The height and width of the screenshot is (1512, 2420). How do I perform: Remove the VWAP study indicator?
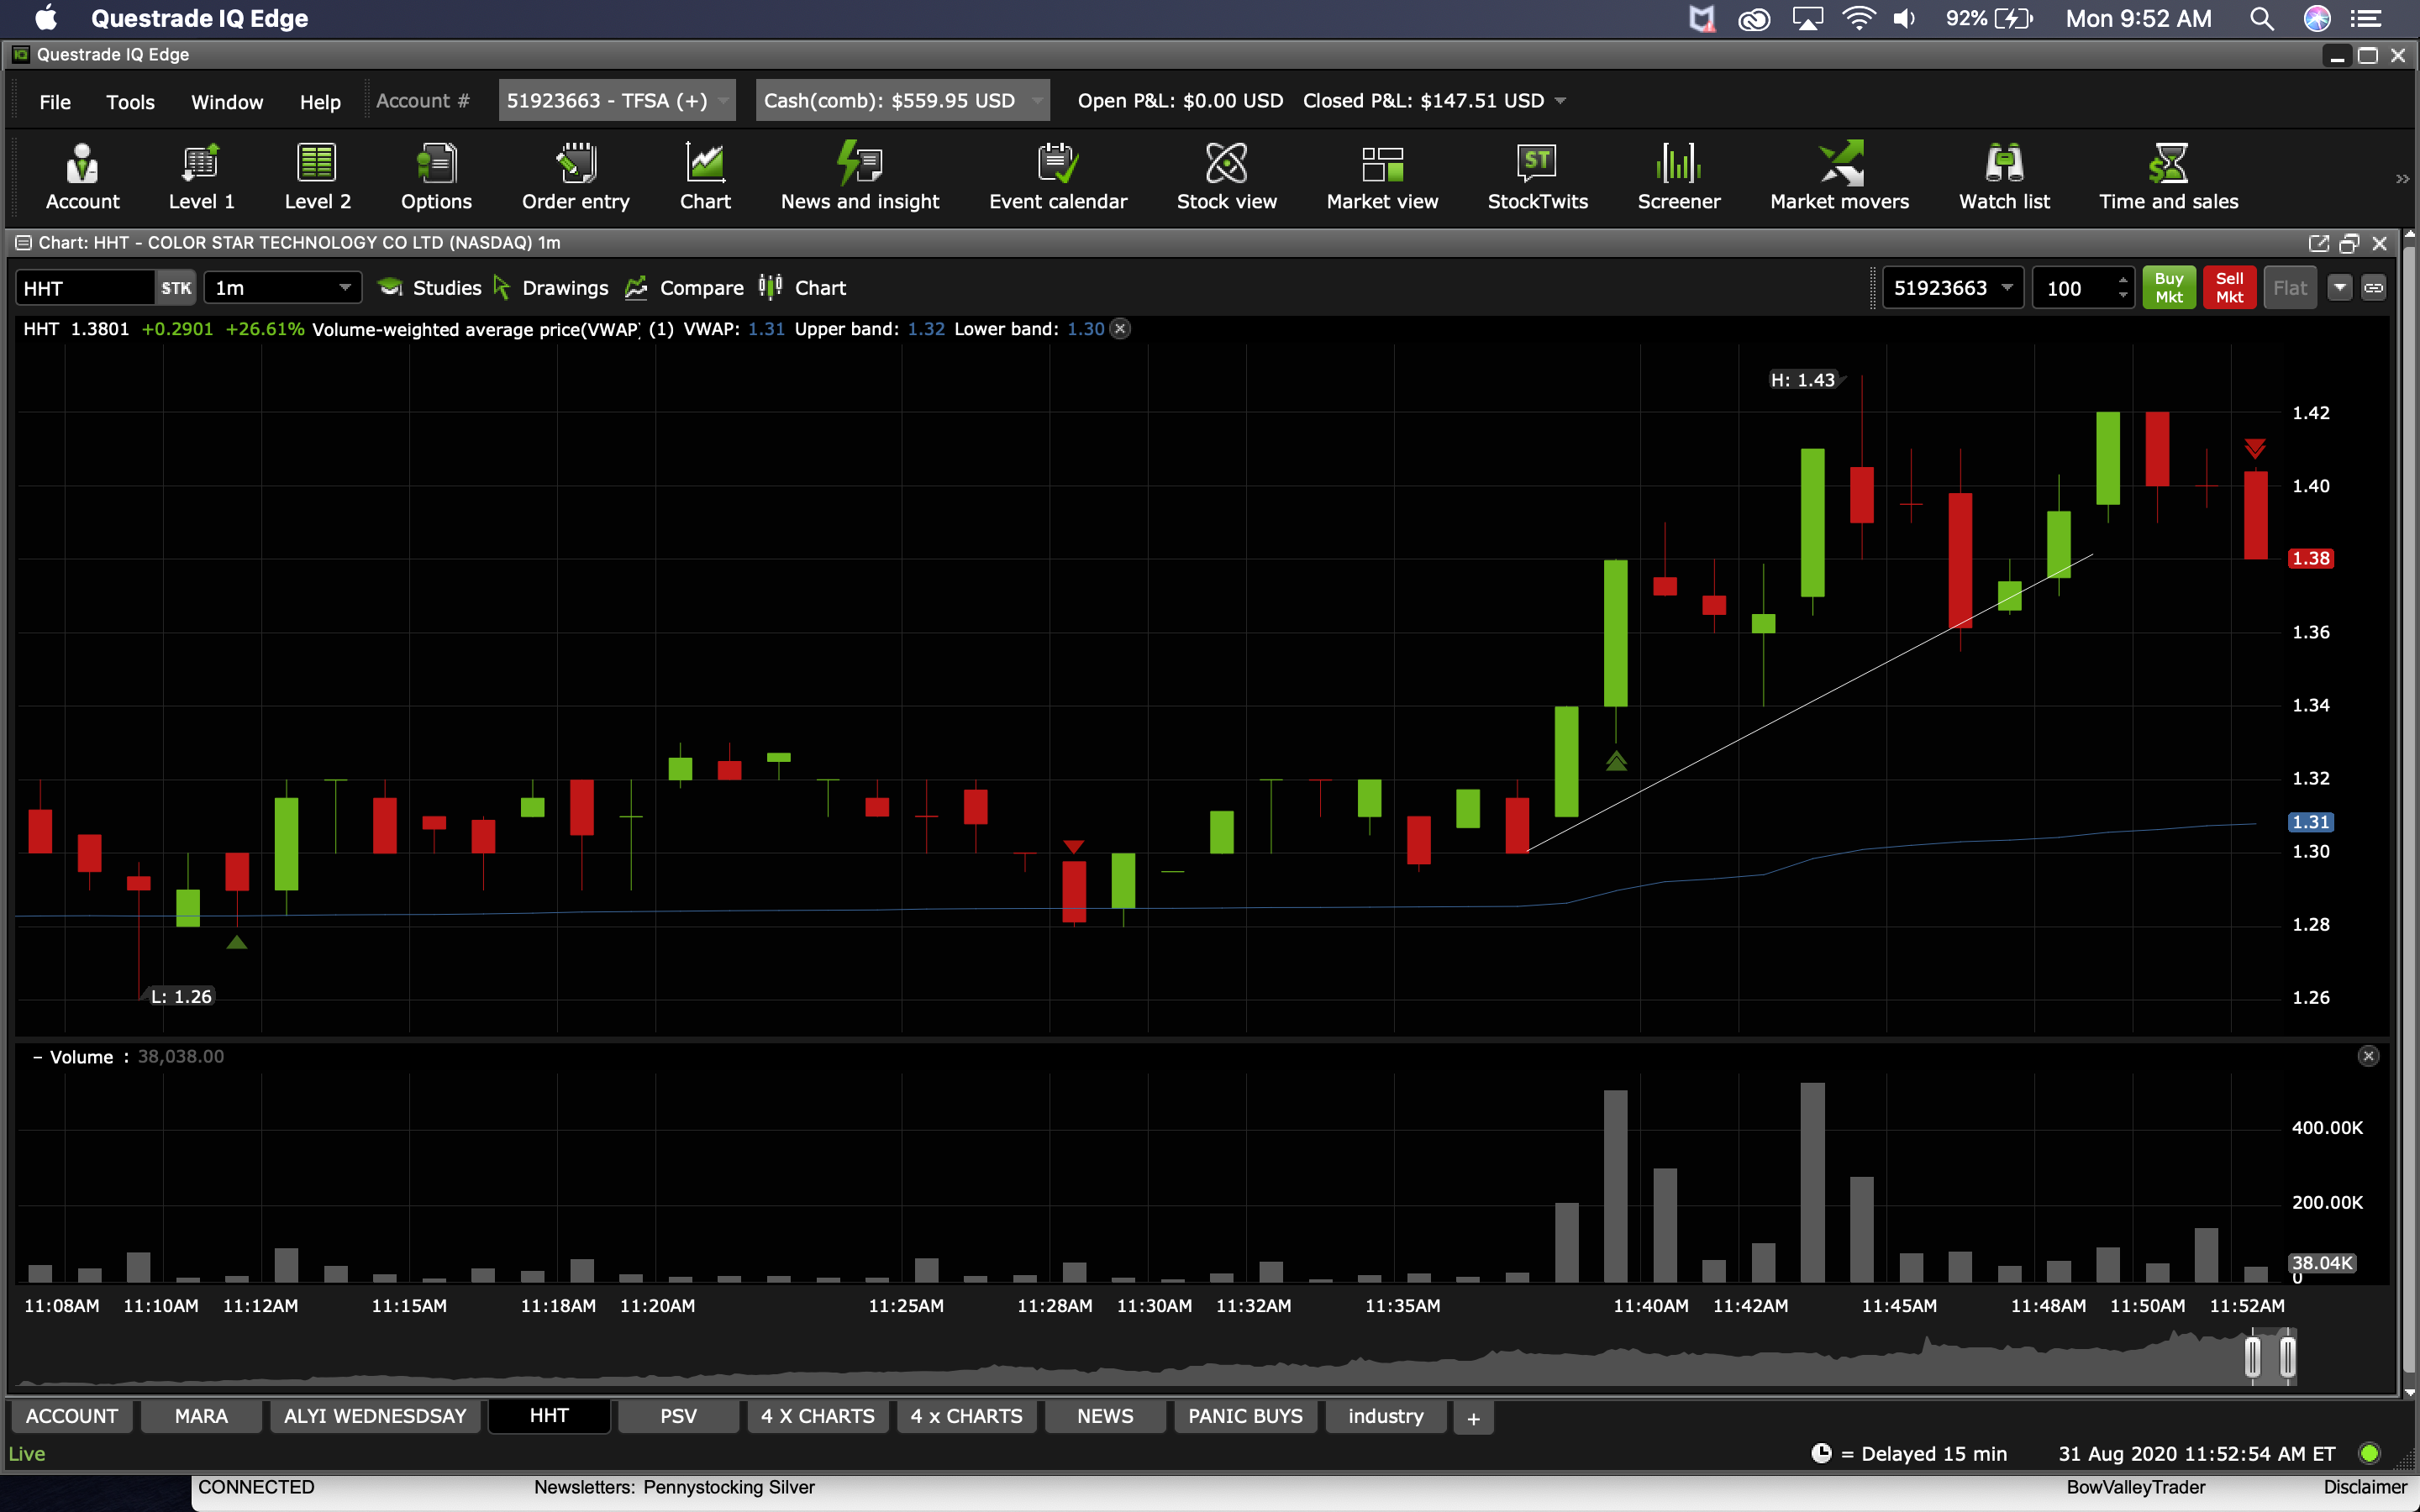click(x=1121, y=329)
